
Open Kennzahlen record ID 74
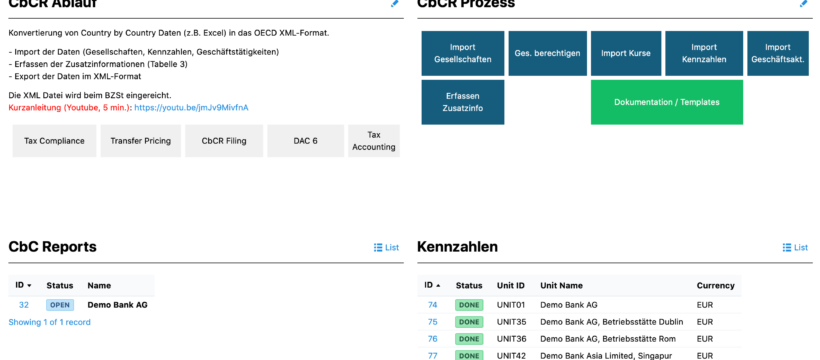pyautogui.click(x=432, y=305)
